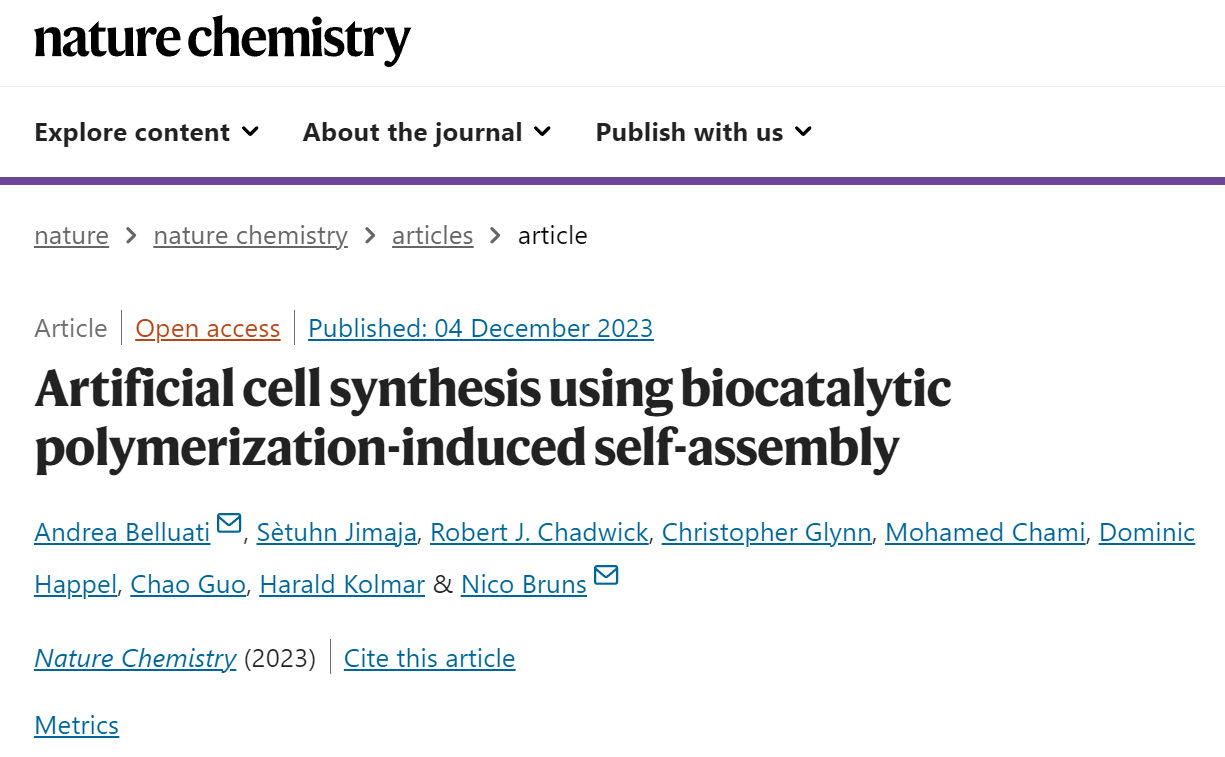Expand the Publish with us chevron

tap(803, 131)
